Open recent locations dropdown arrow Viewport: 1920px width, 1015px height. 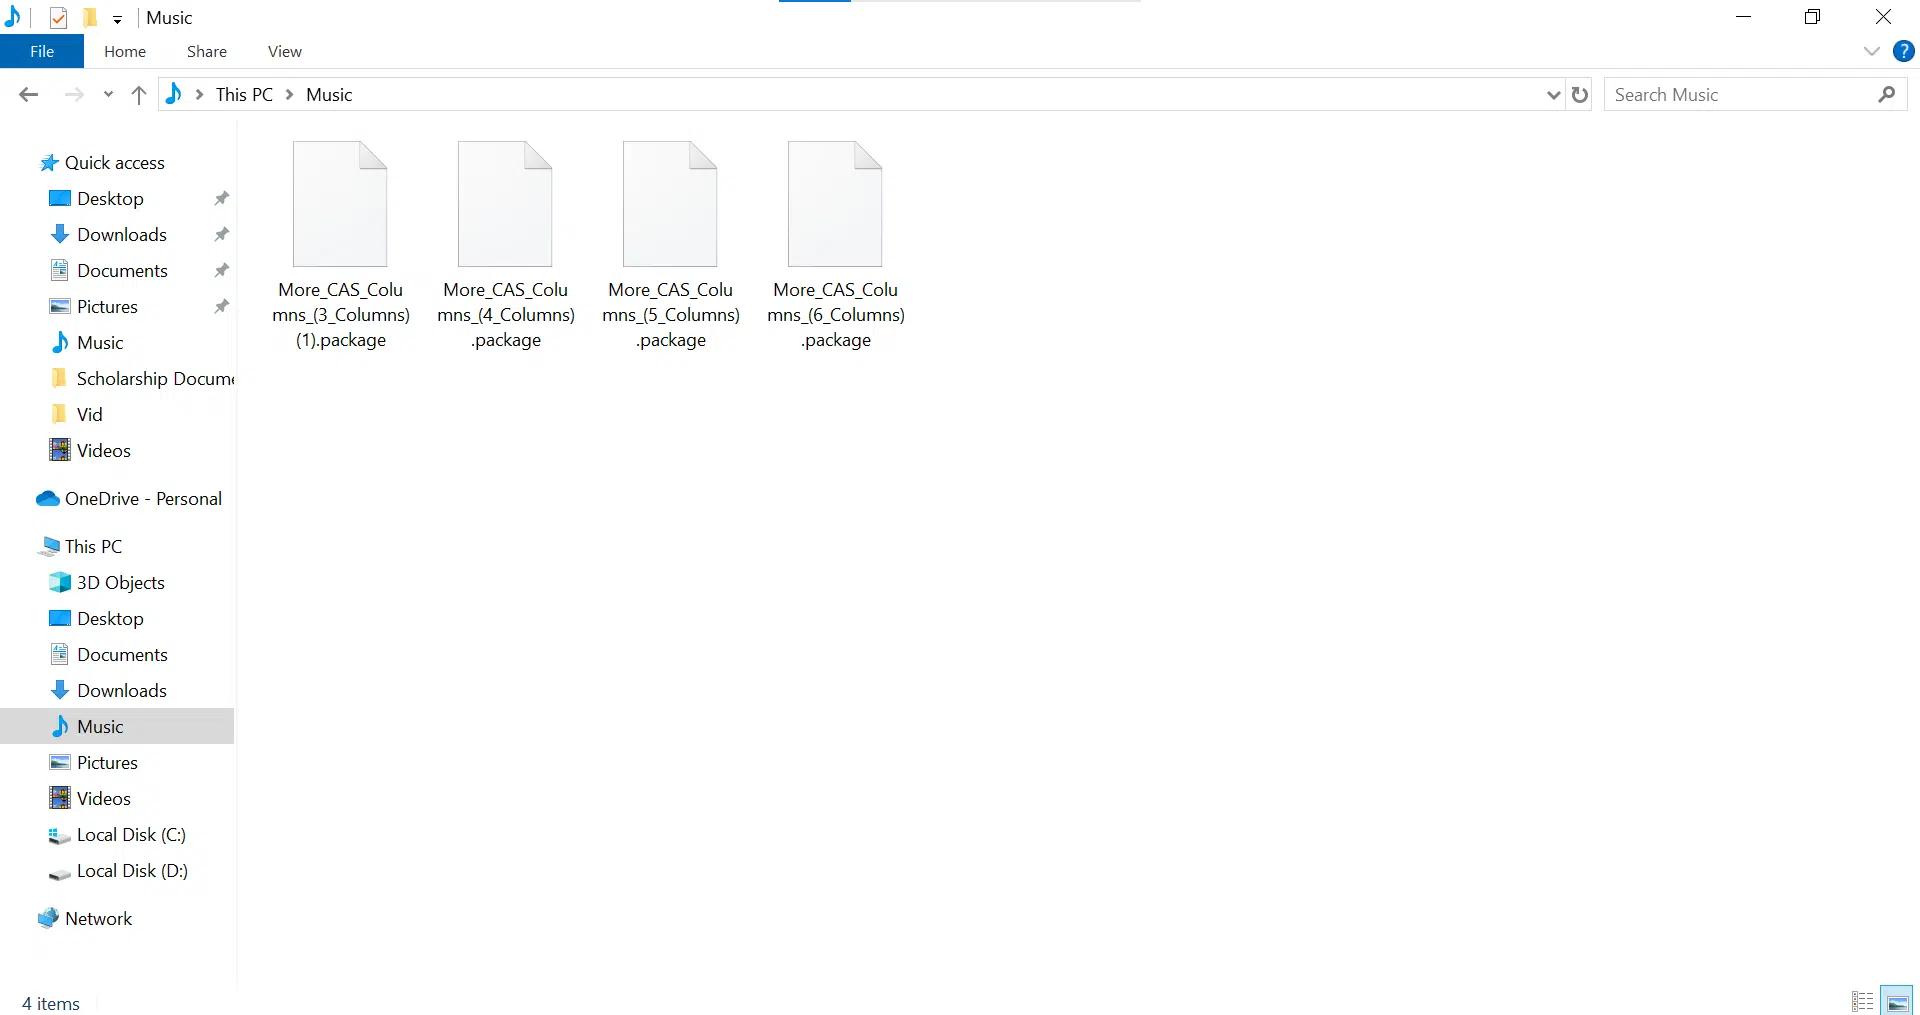[x=108, y=95]
